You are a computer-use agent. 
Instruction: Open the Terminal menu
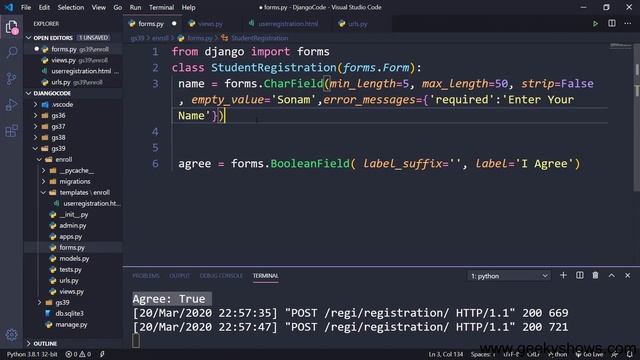(161, 7)
